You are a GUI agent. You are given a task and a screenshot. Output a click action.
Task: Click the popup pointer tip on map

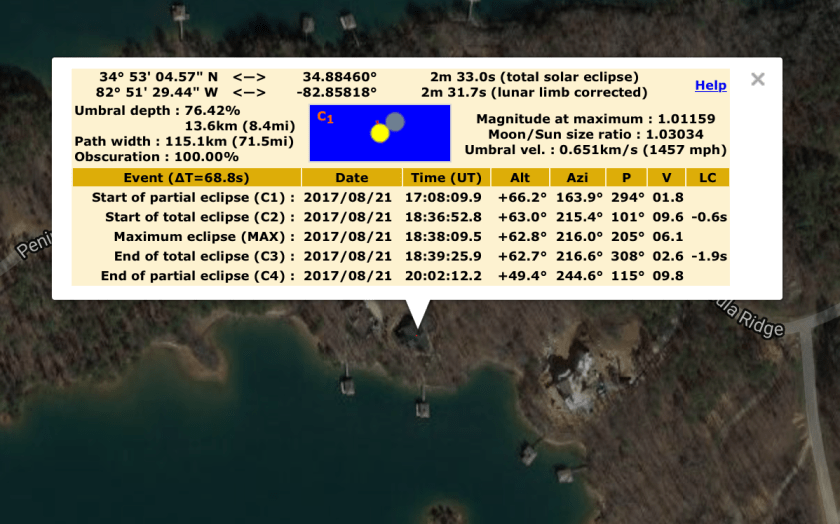(x=418, y=325)
